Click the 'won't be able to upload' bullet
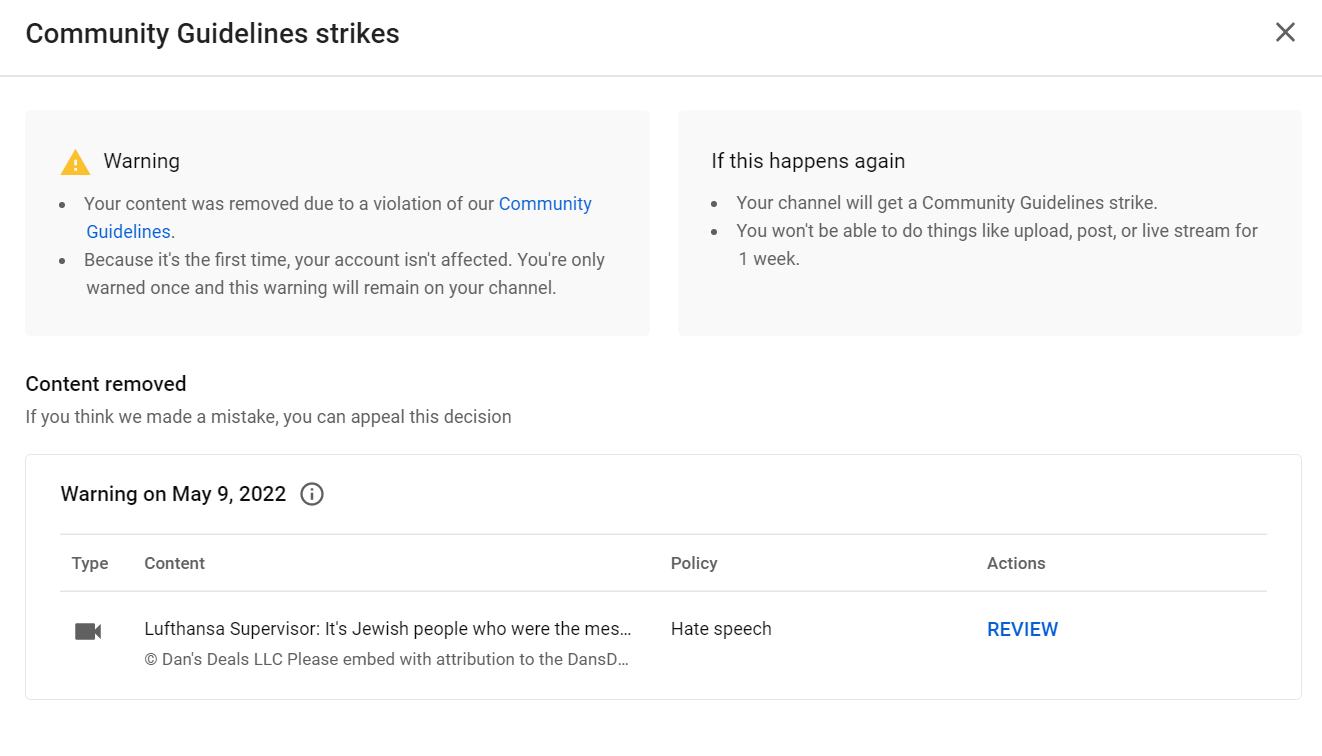This screenshot has width=1322, height=756. coord(997,245)
